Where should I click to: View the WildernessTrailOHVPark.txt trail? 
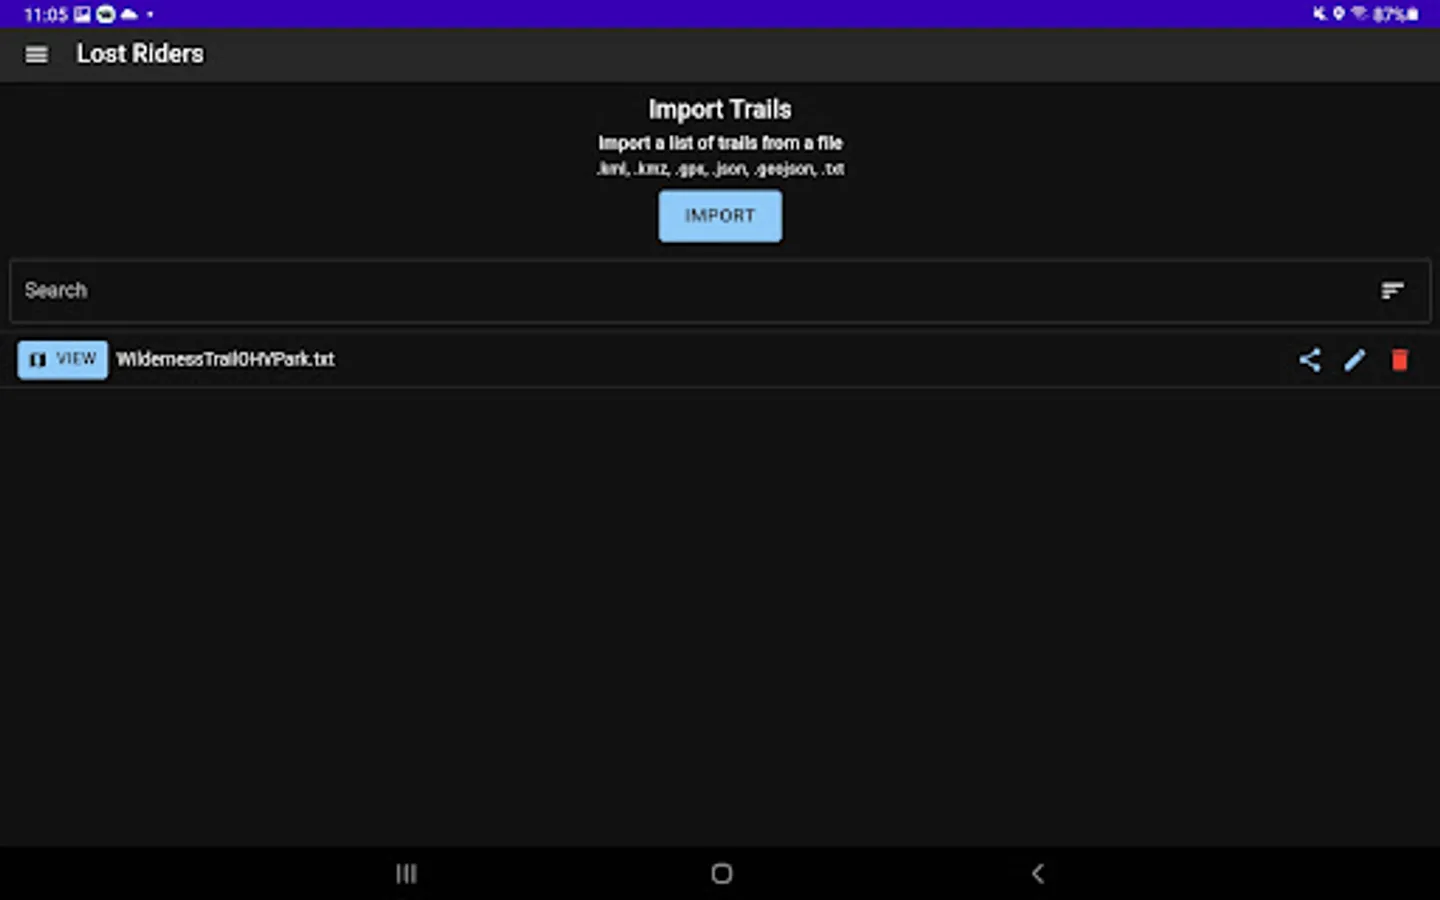62,360
